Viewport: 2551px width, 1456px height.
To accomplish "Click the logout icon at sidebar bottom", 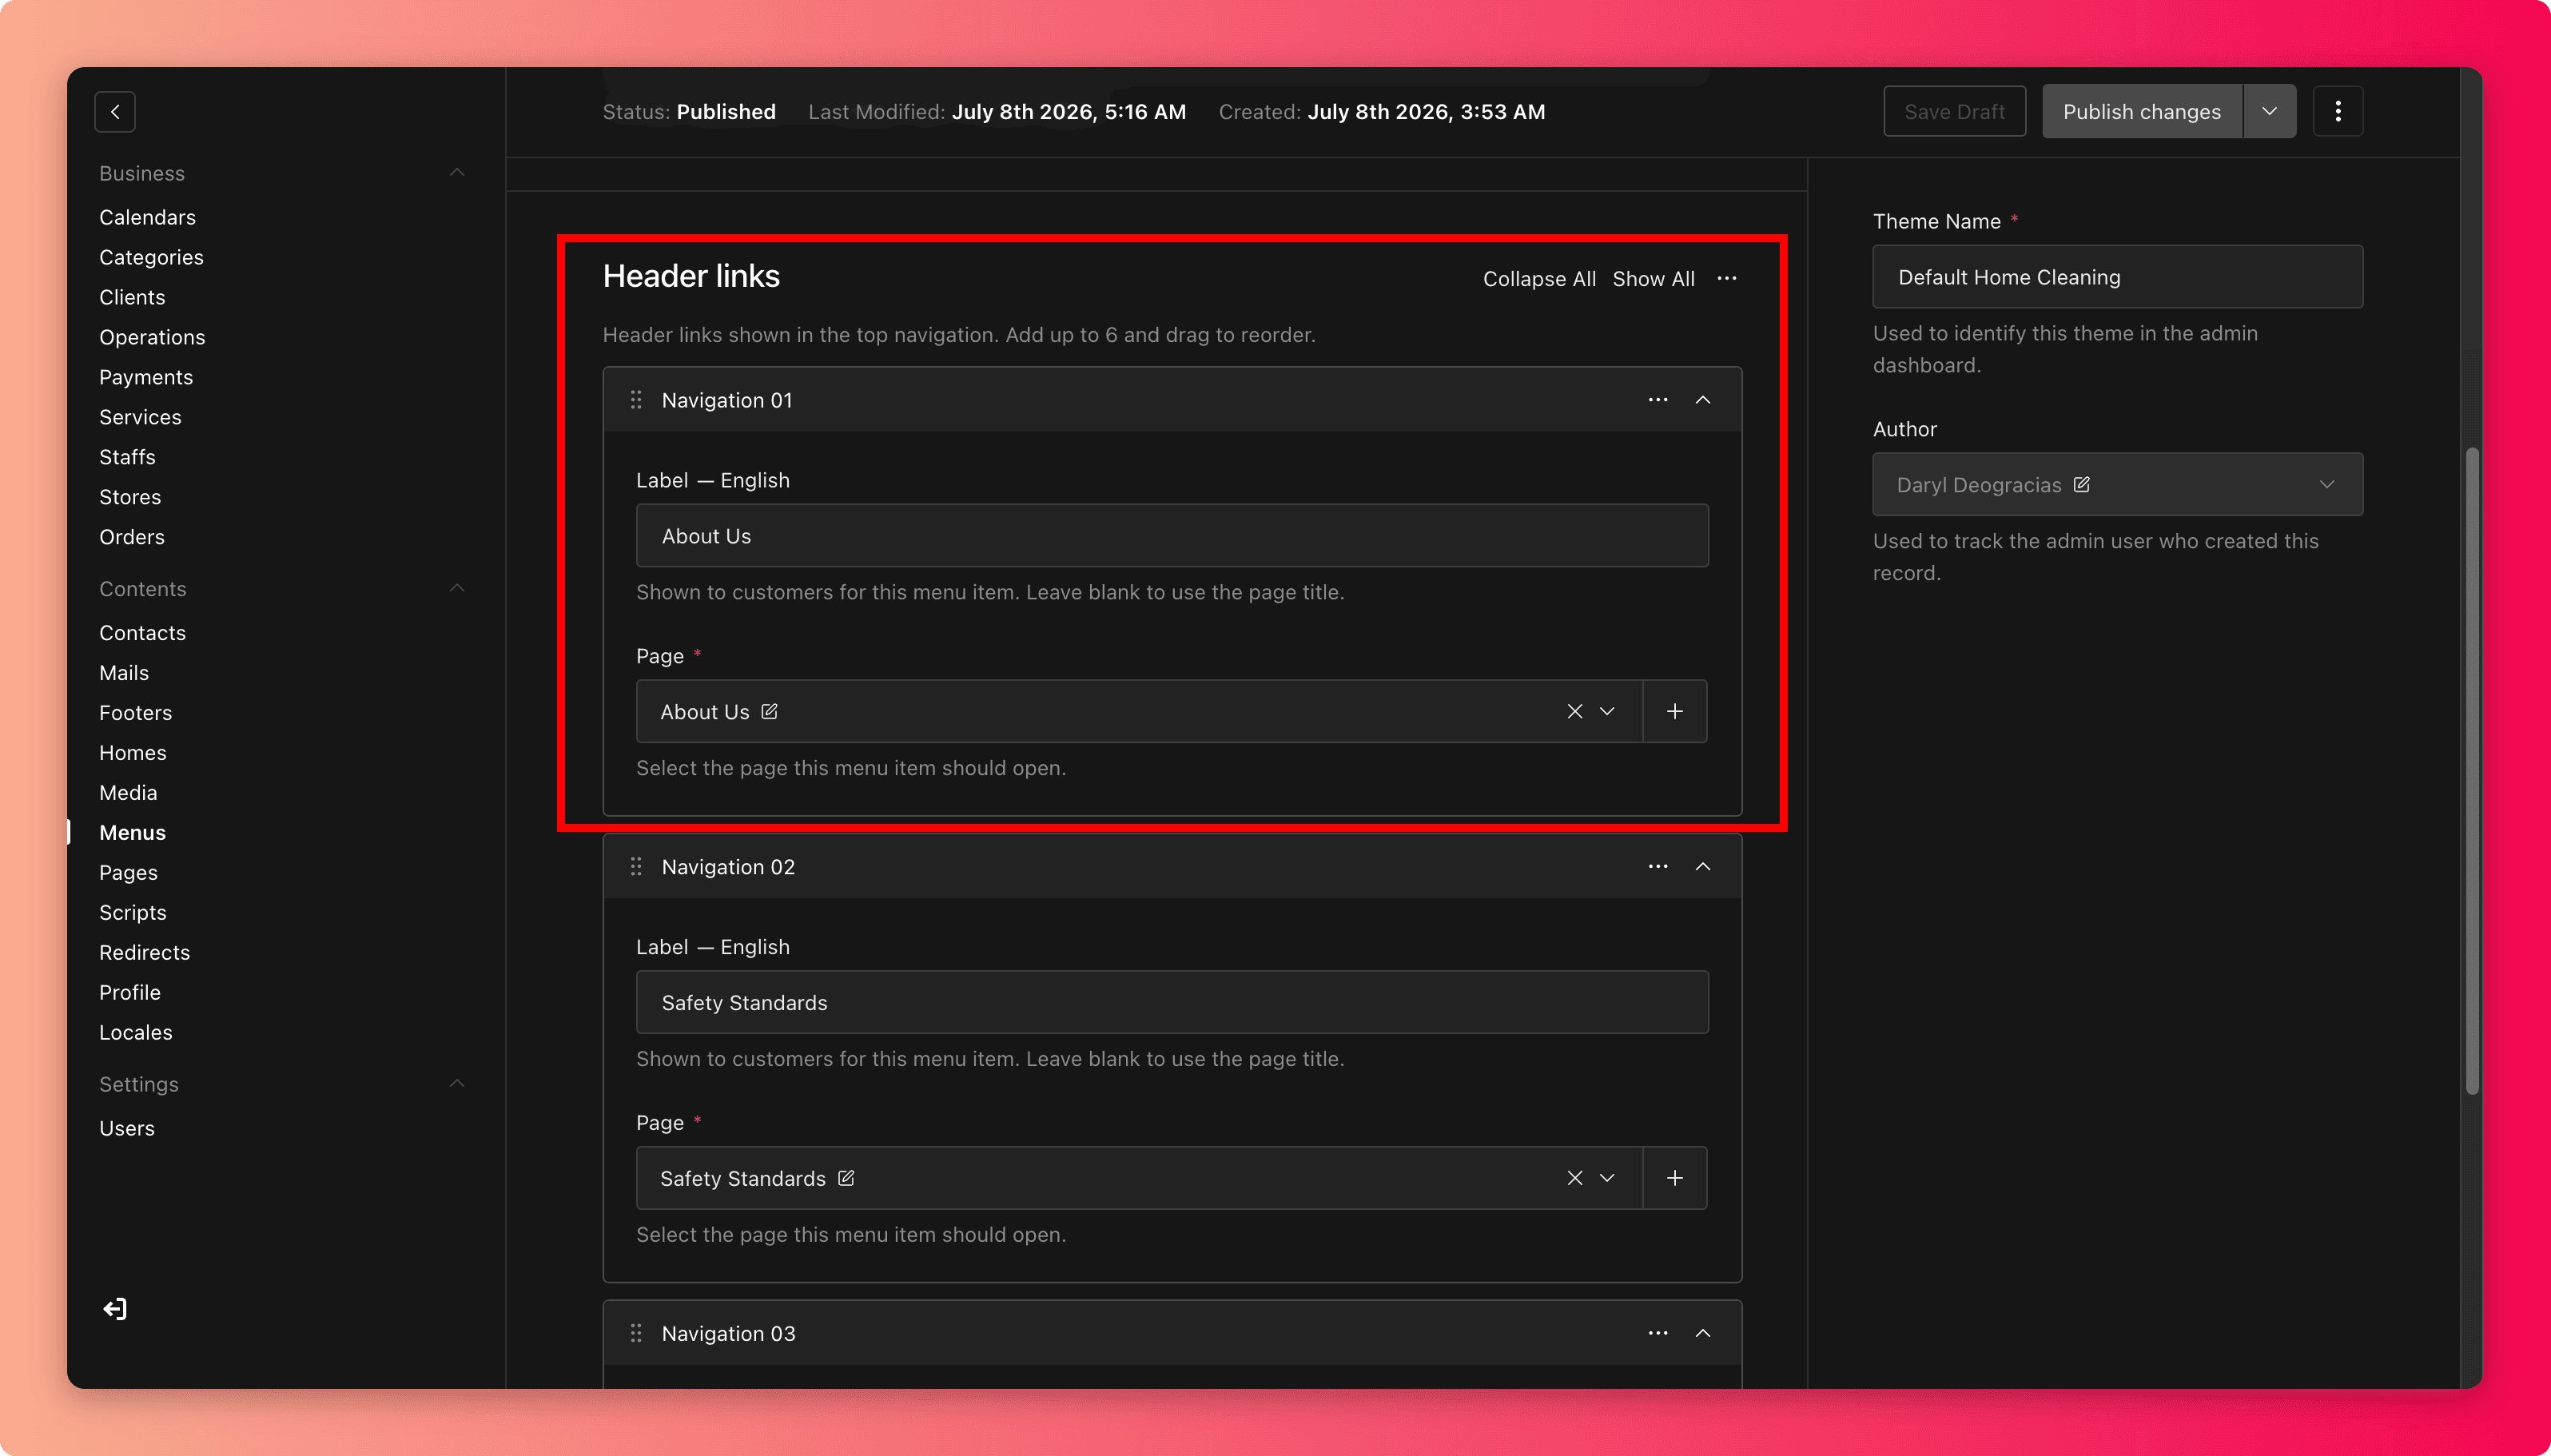I will pos(115,1309).
